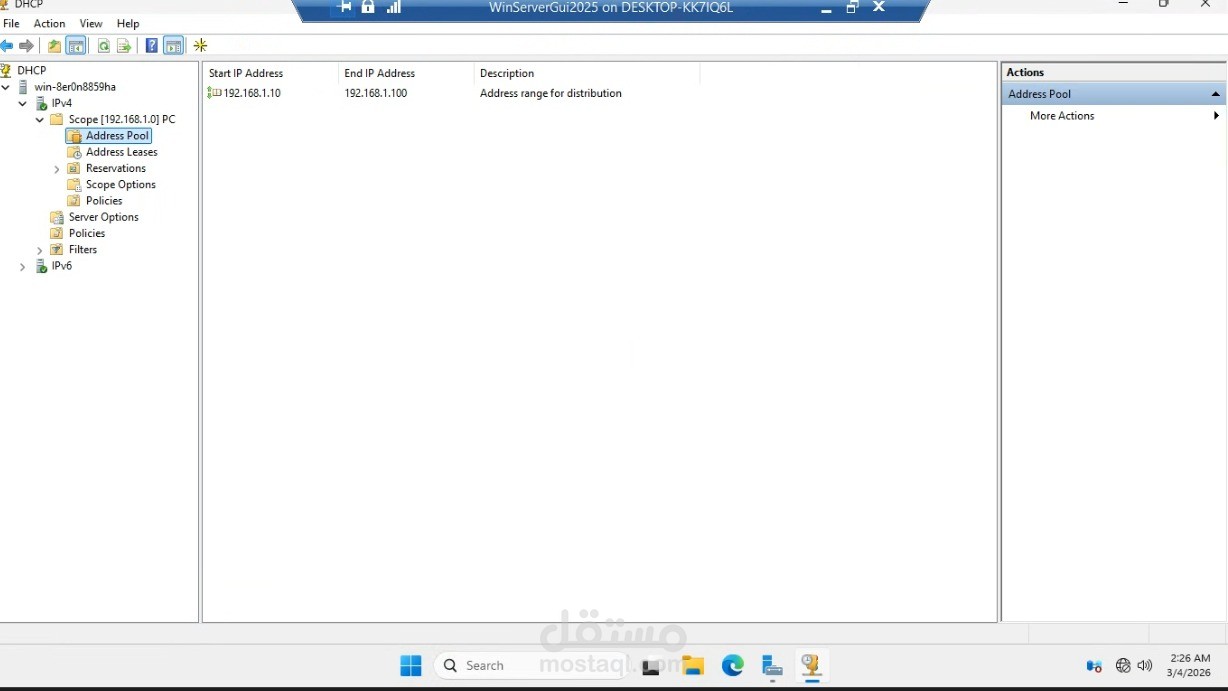Expand the IPv6 node
The width and height of the screenshot is (1228, 691).
pos(23,267)
